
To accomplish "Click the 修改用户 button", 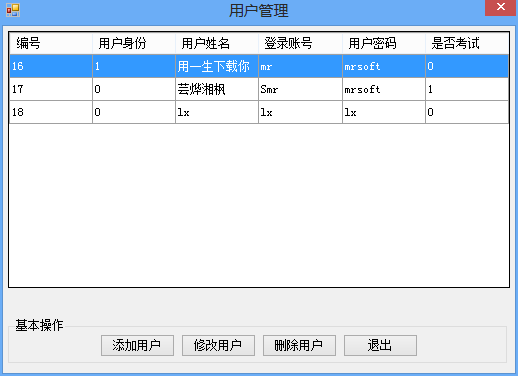I will (218, 345).
